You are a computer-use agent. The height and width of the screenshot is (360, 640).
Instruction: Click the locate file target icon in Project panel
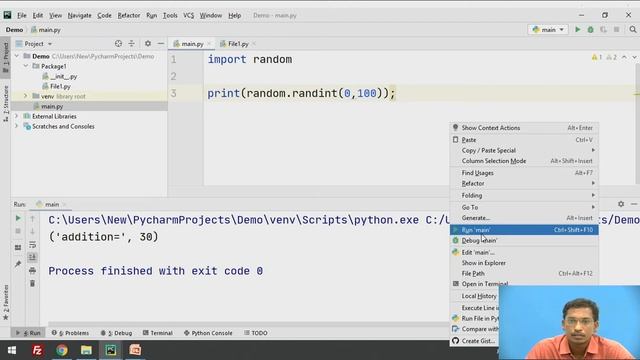pyautogui.click(x=118, y=44)
